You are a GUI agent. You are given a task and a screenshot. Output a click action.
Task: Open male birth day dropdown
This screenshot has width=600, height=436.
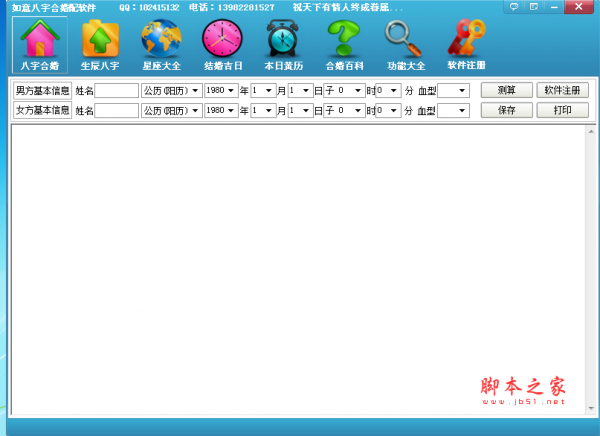tap(300, 91)
